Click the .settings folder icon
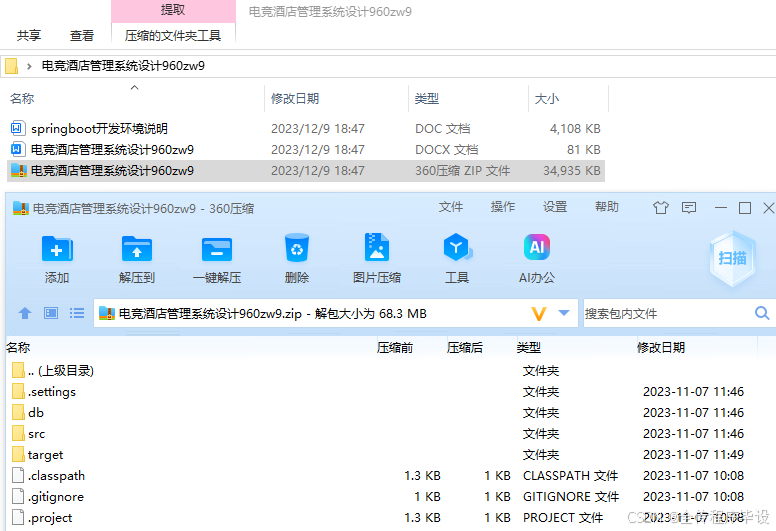Screen dimensions: 776x531 coord(18,391)
